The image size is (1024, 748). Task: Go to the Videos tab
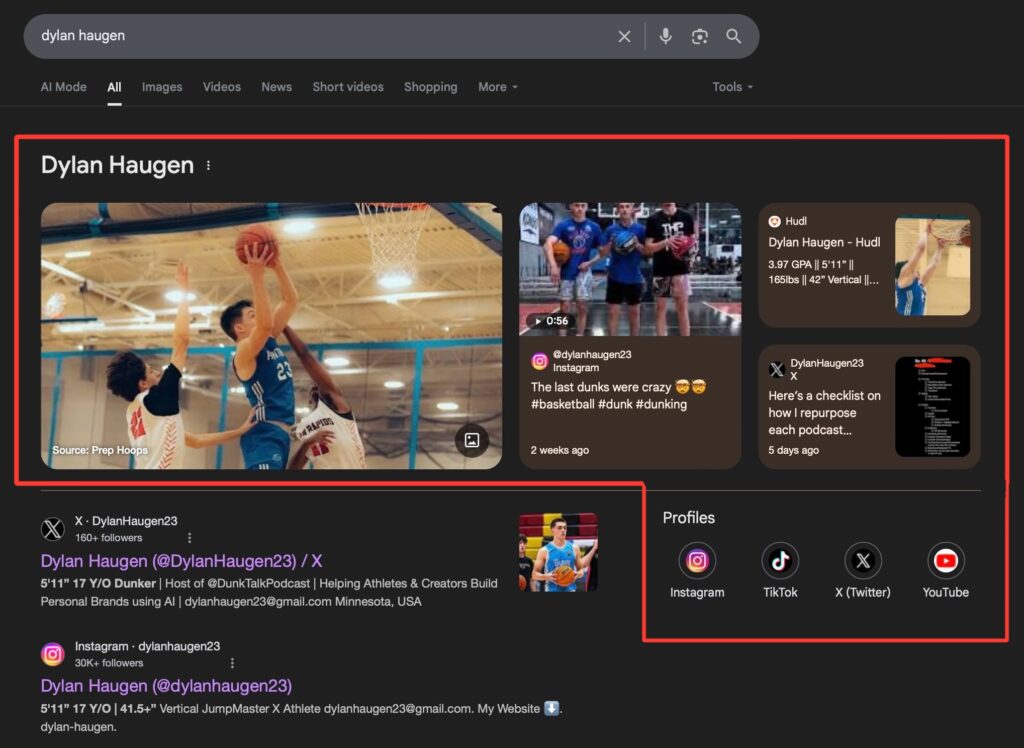tap(221, 87)
